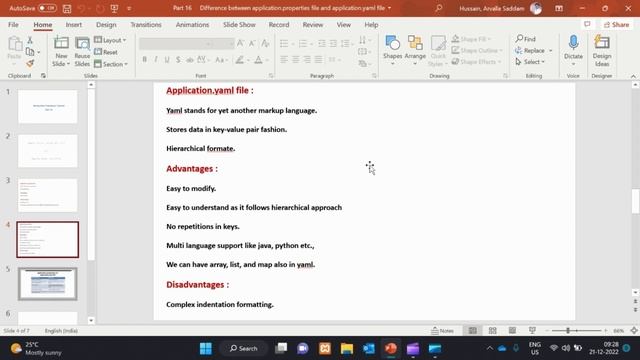Switch to Slide Sorter view
640x360 pixels.
coord(493,330)
